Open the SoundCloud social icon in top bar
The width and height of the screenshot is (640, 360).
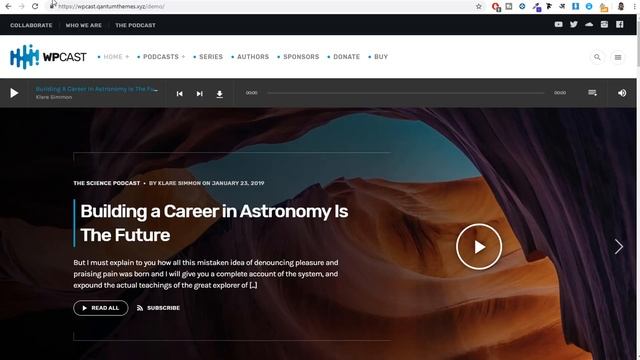coord(589,24)
